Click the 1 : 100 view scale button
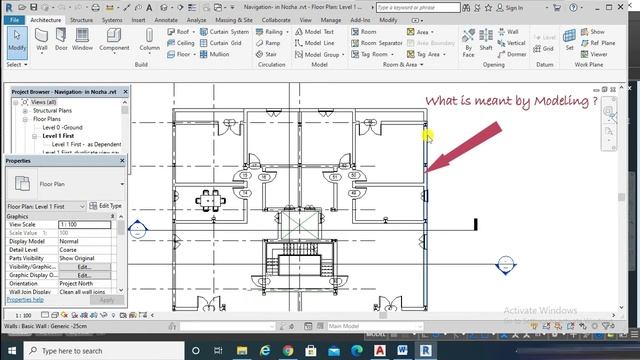 pos(23,315)
